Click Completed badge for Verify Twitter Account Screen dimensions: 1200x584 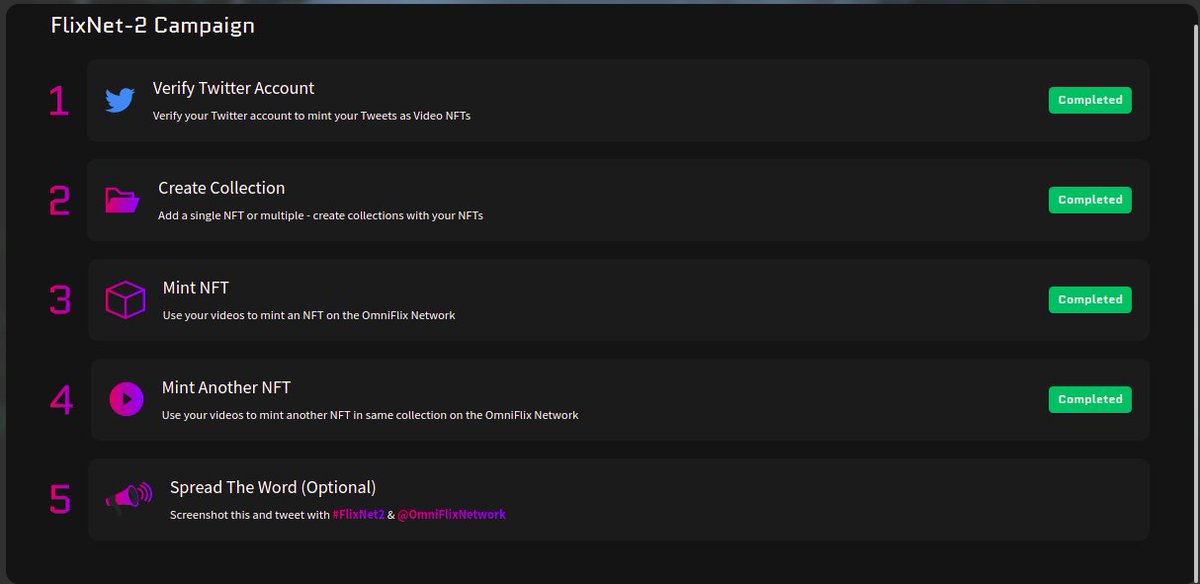pyautogui.click(x=1090, y=100)
